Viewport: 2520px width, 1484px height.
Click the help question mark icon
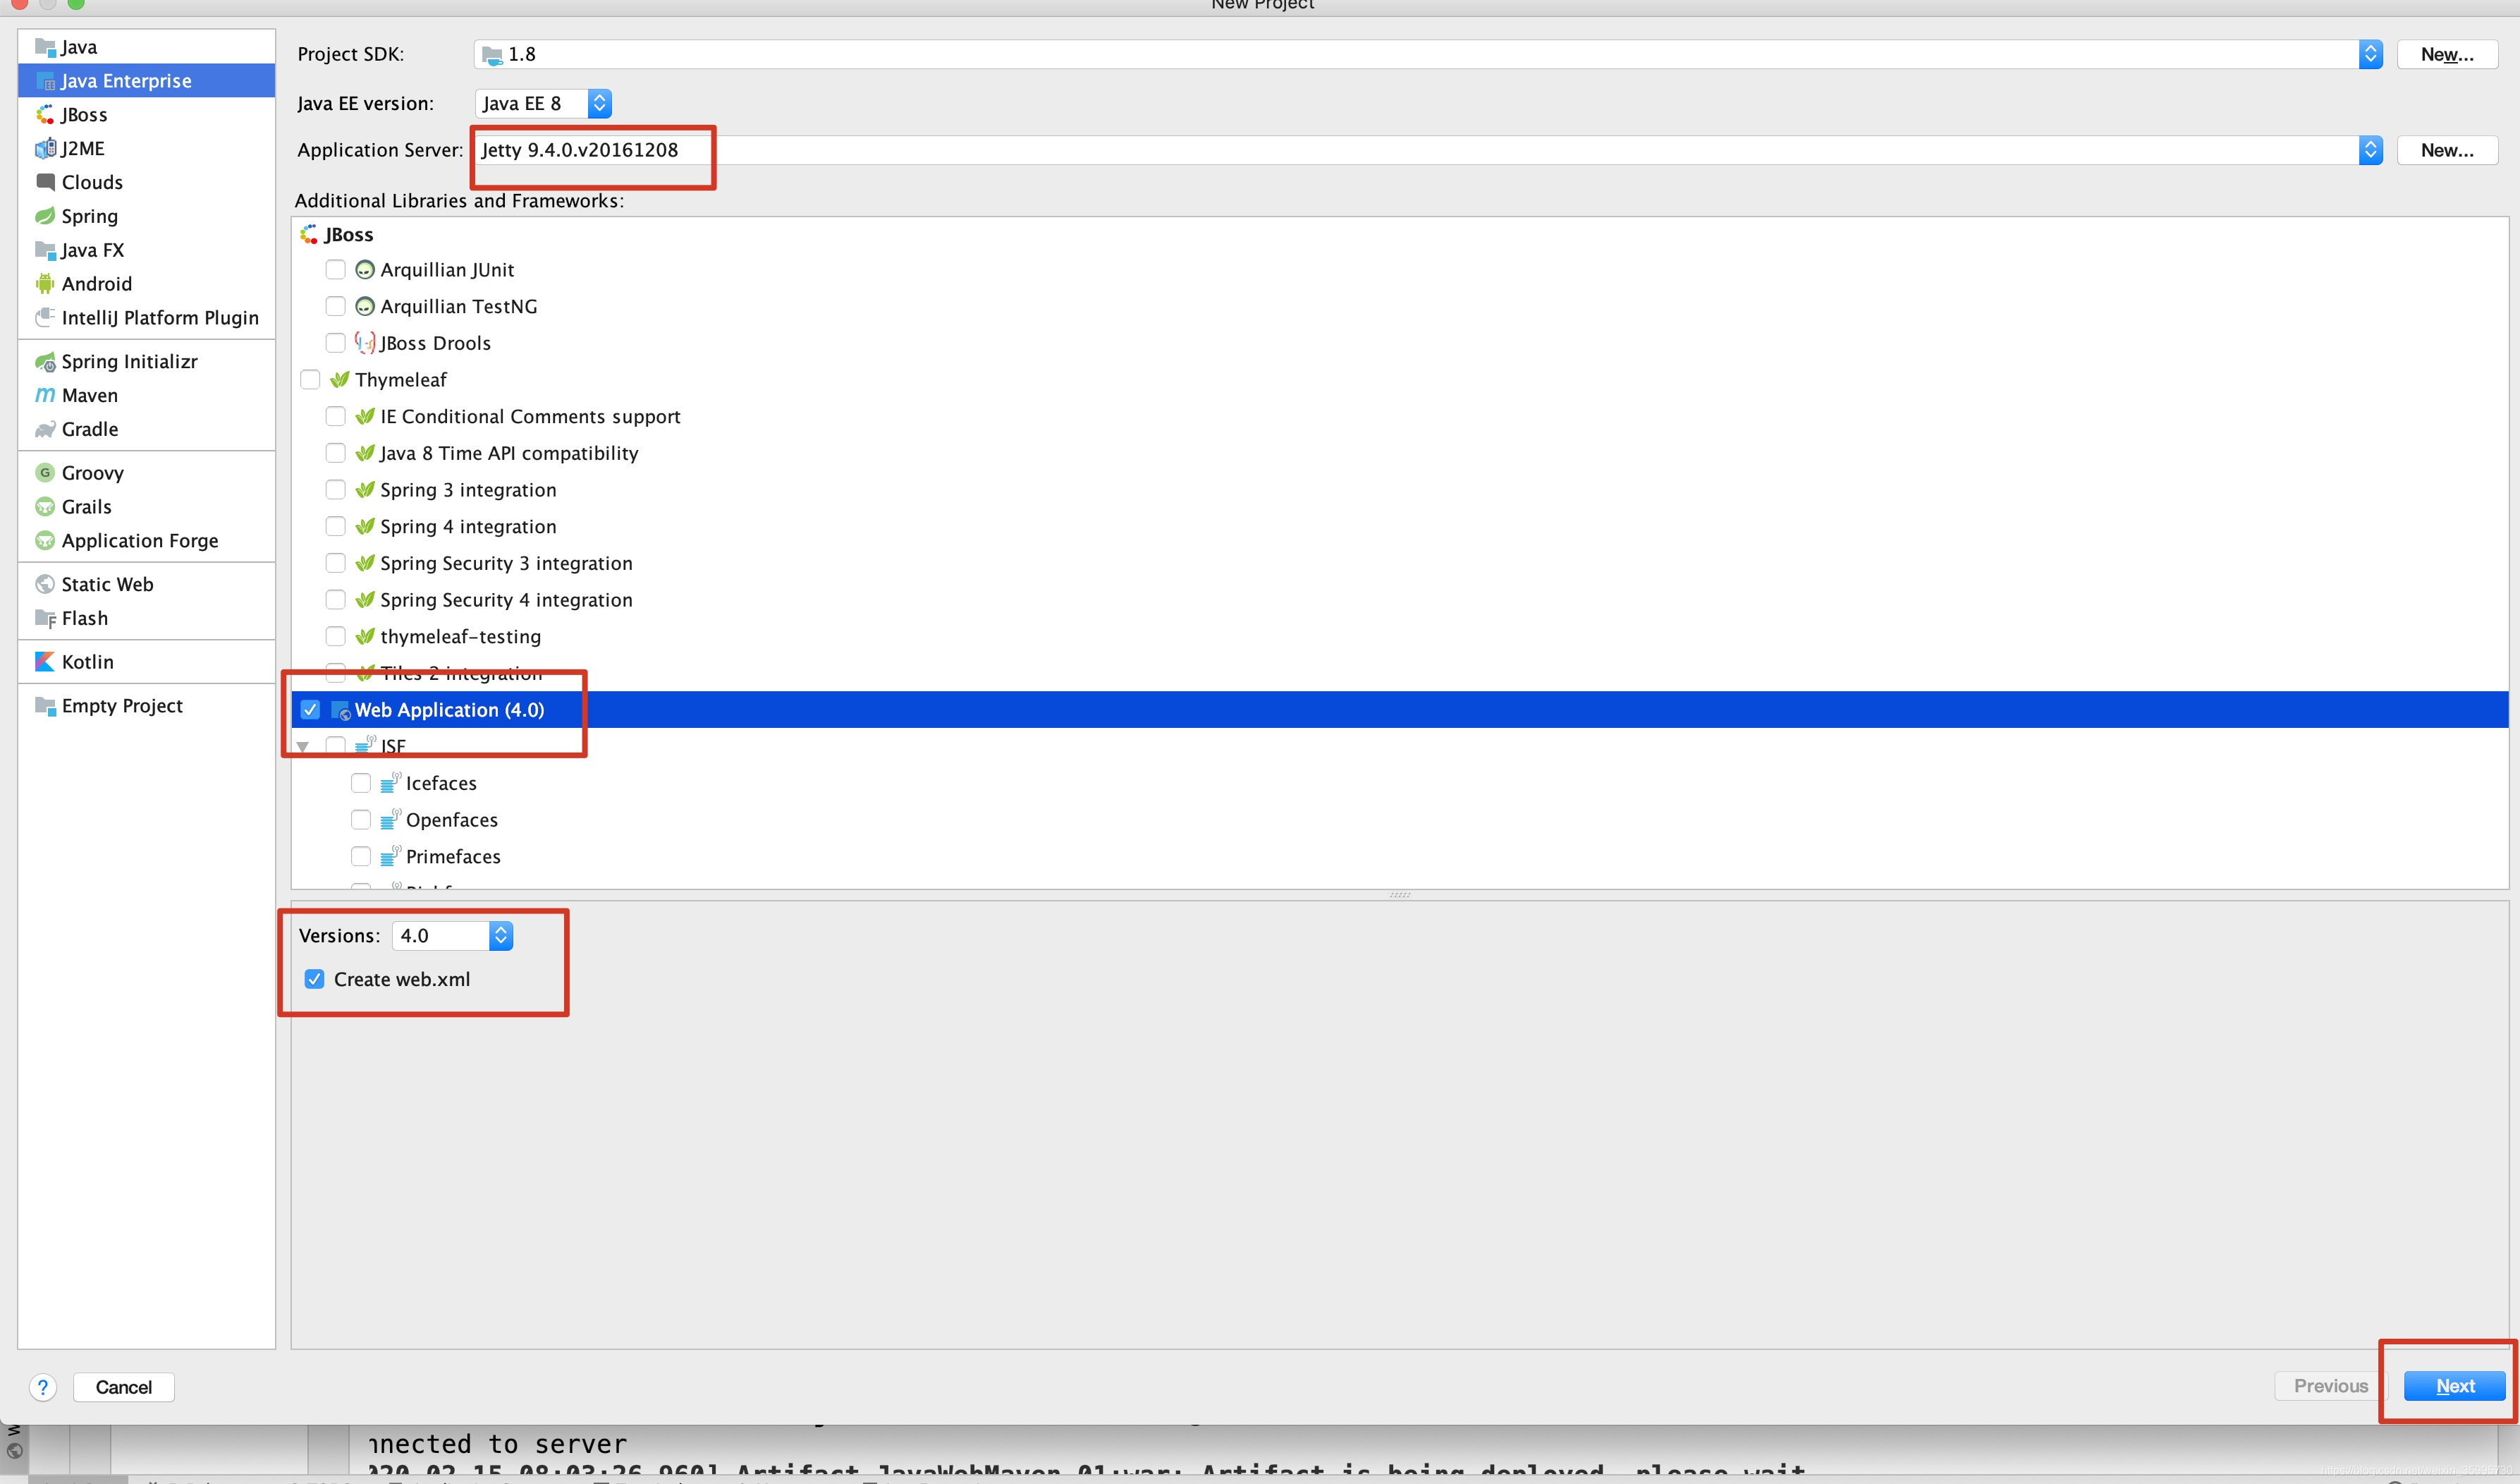(x=42, y=1387)
